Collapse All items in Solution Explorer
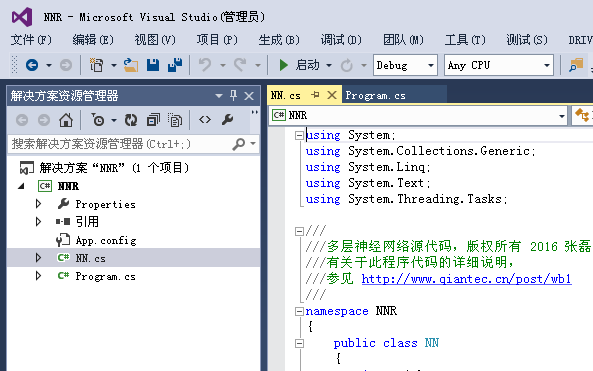593x371 pixels. [x=153, y=120]
